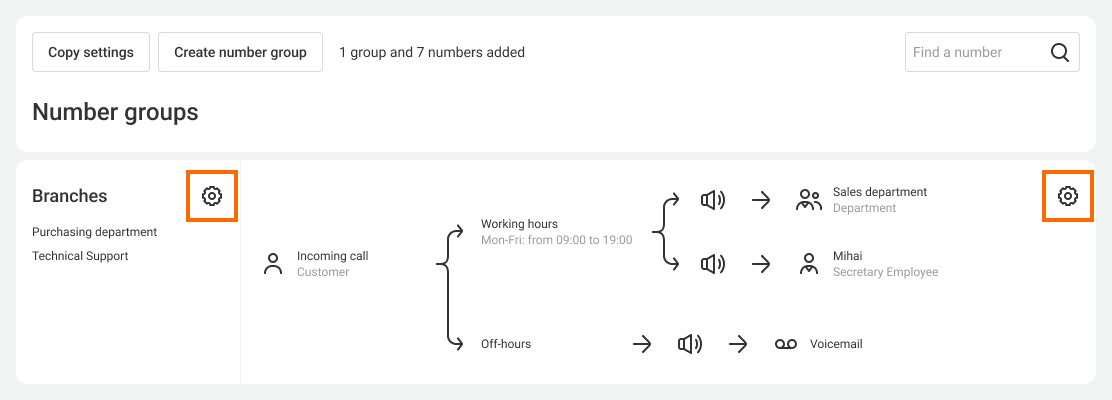Click the Voicemail icon
Viewport: 1112px width, 400px height.
click(x=785, y=344)
